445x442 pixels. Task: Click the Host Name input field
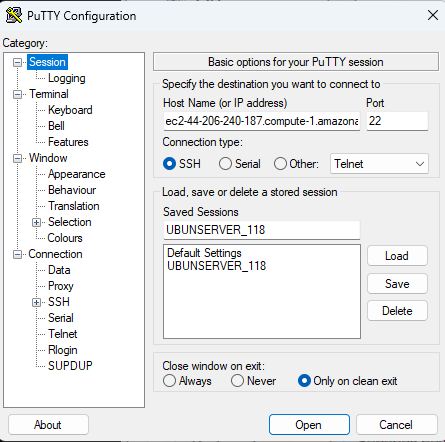[262, 121]
